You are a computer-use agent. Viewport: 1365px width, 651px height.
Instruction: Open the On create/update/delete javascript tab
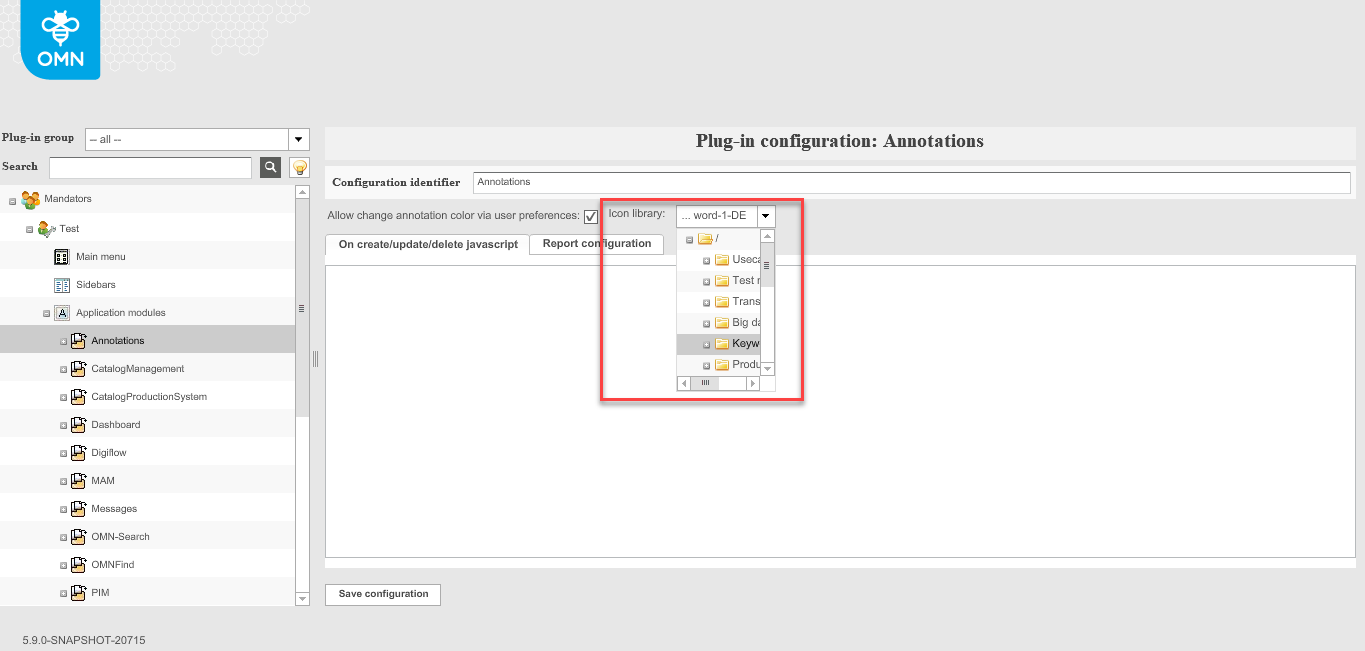tap(427, 244)
